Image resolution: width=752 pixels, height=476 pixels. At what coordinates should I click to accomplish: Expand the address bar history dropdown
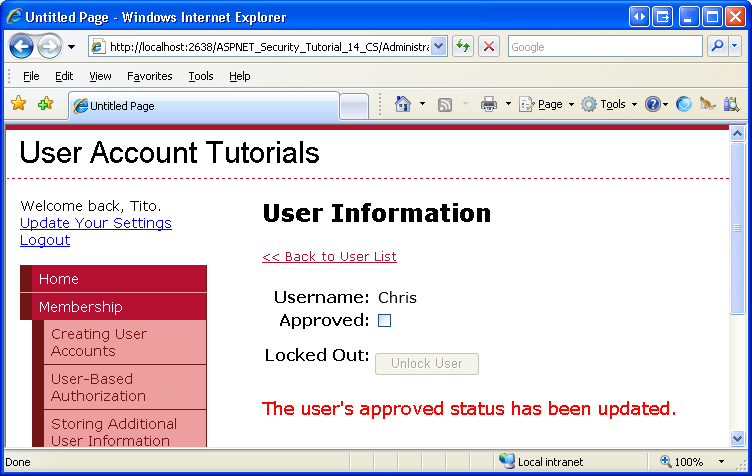point(439,46)
